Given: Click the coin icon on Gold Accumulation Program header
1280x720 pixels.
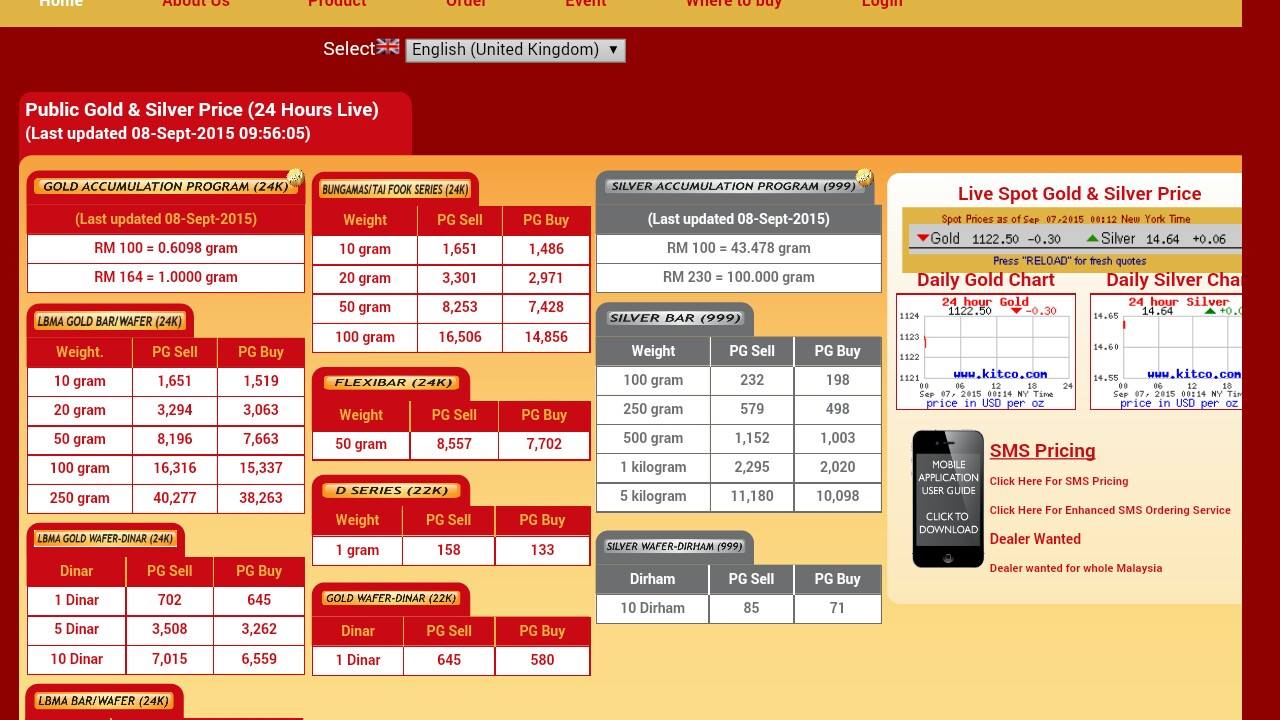Looking at the screenshot, I should pos(295,178).
